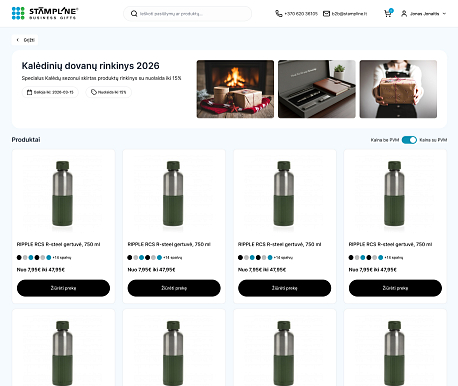The image size is (458, 386).
Task: Click the 'Produktai' section heading
Action: [26, 140]
